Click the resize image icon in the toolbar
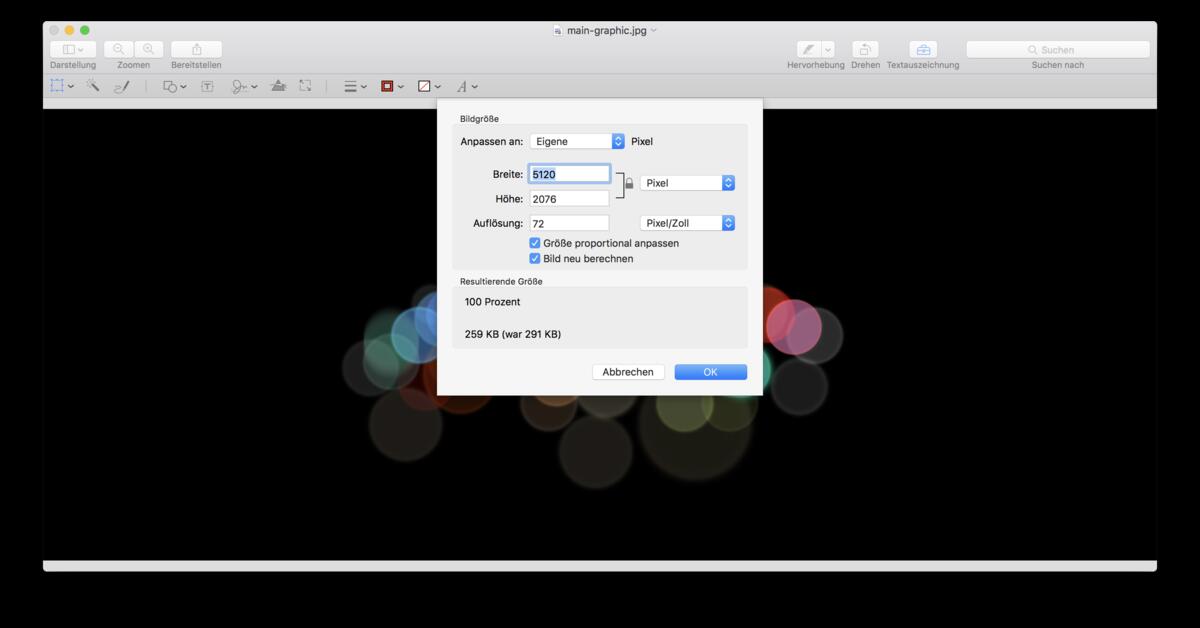Screen dimensions: 1200x628 305,86
